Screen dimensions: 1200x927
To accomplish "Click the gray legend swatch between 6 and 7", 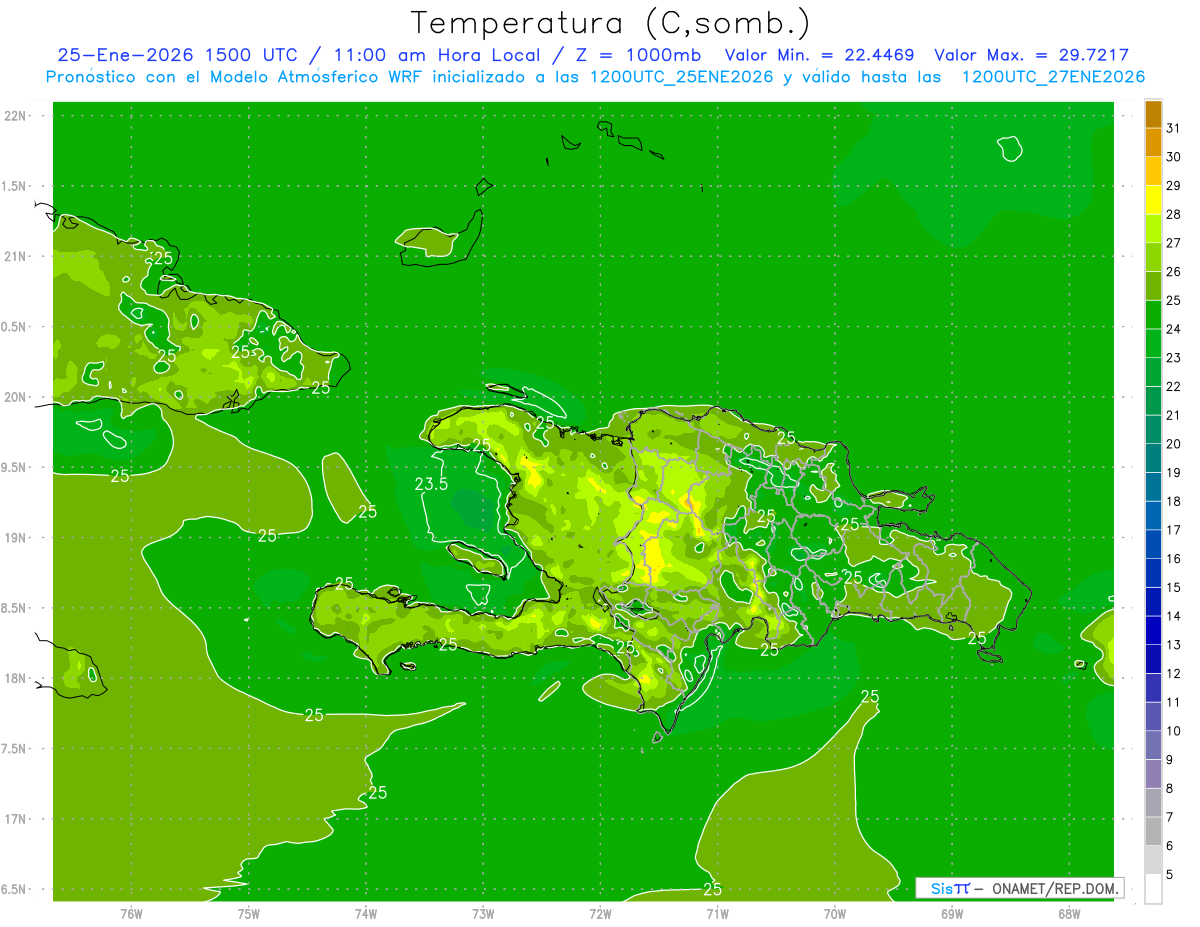I will click(1153, 832).
